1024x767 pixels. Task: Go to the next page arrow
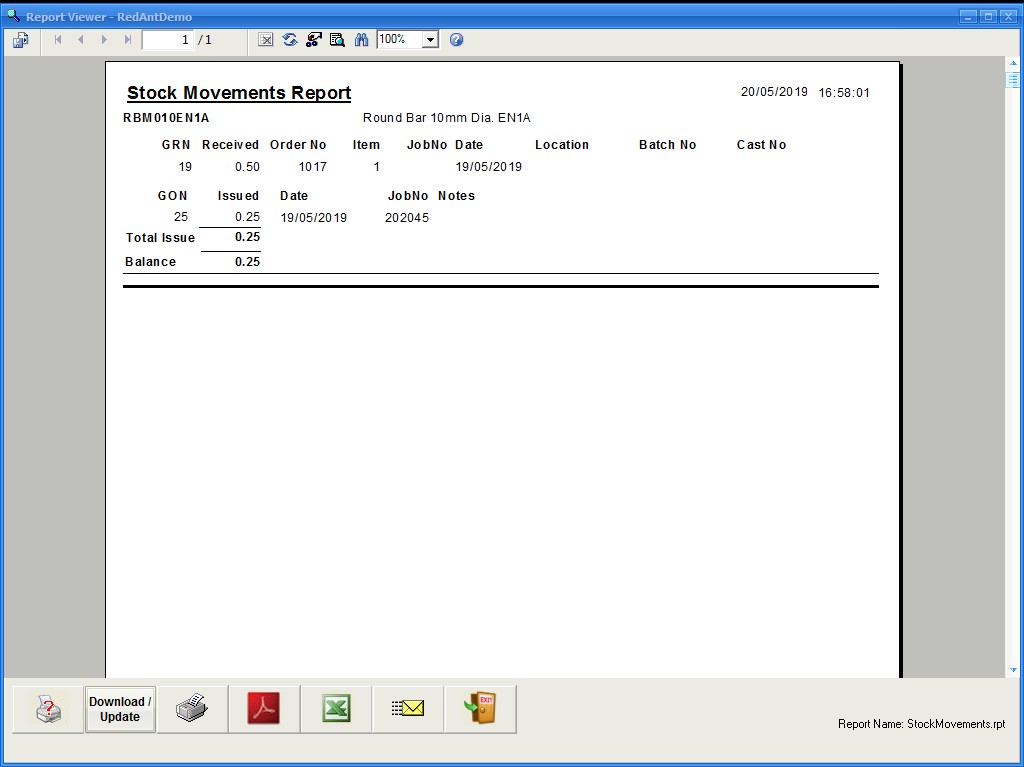[x=104, y=40]
